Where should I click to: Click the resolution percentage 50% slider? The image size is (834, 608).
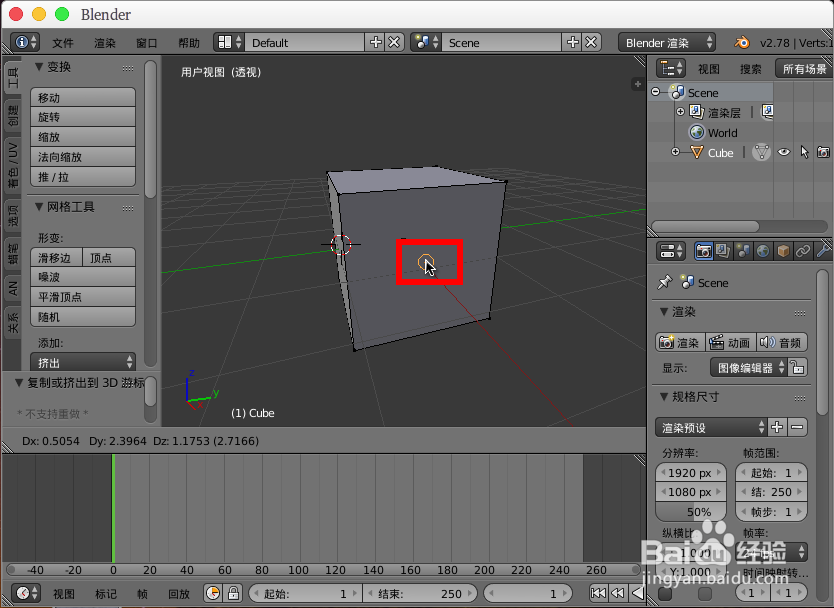click(691, 512)
